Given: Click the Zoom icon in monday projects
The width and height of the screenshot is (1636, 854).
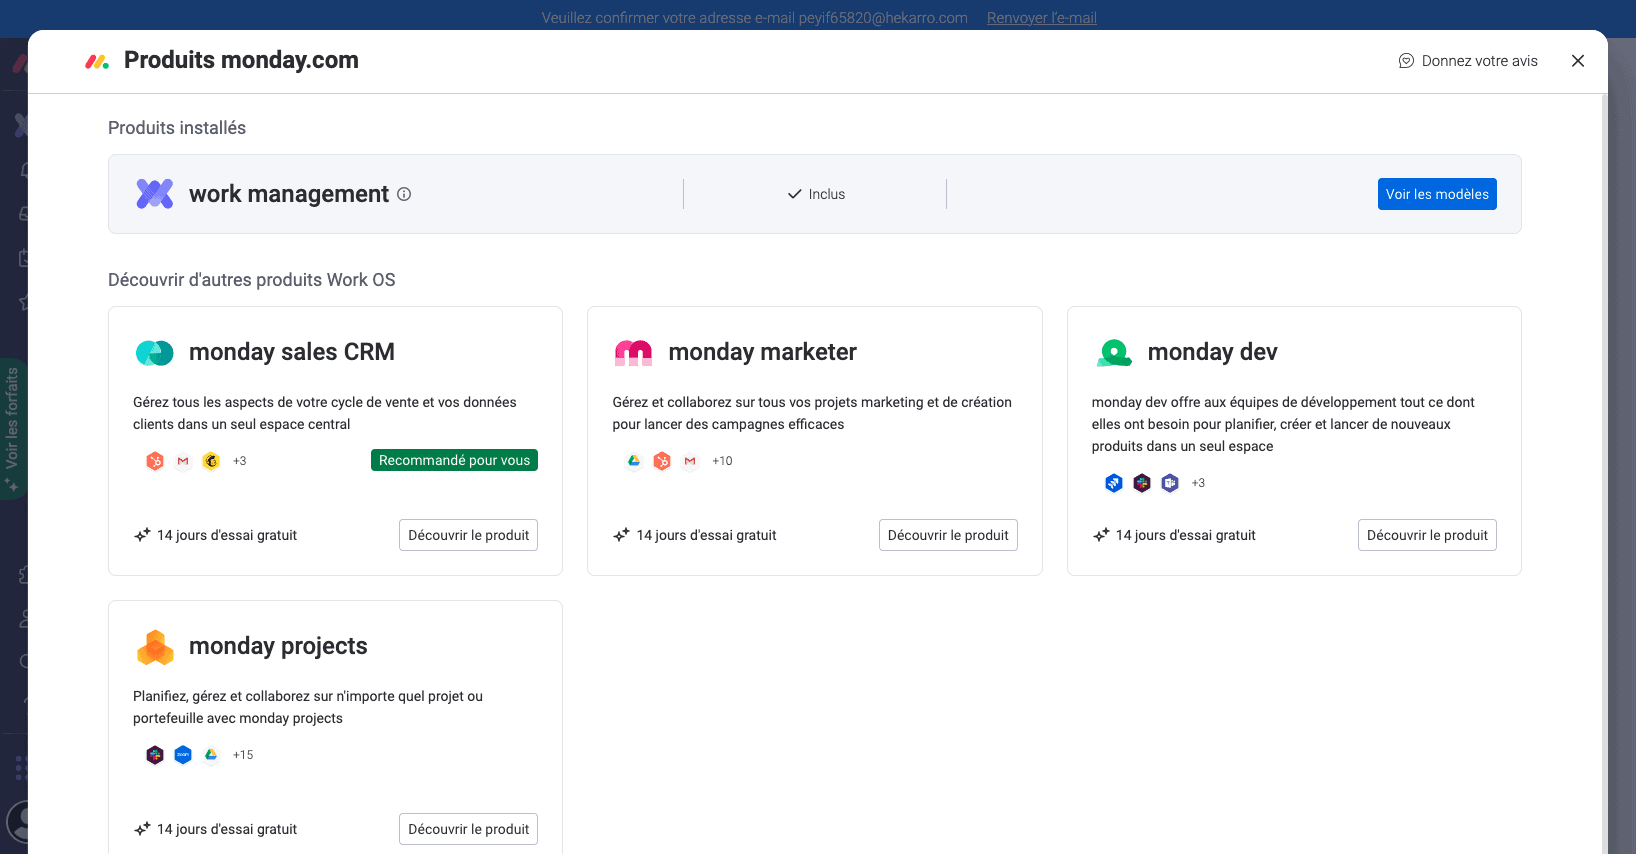Looking at the screenshot, I should (183, 755).
